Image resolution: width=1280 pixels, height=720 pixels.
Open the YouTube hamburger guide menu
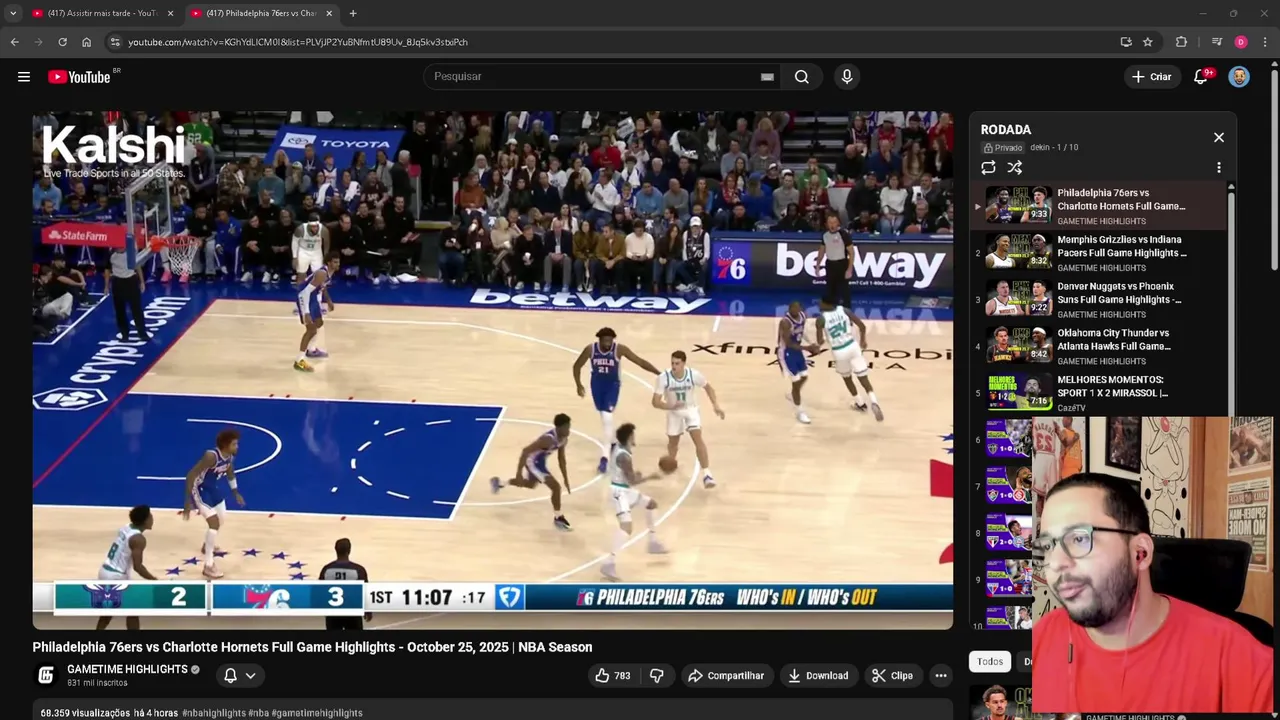[24, 77]
